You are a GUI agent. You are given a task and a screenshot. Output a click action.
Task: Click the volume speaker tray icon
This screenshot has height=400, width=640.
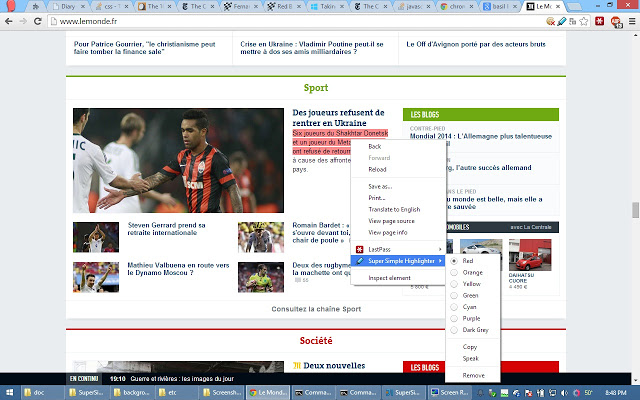pos(564,393)
